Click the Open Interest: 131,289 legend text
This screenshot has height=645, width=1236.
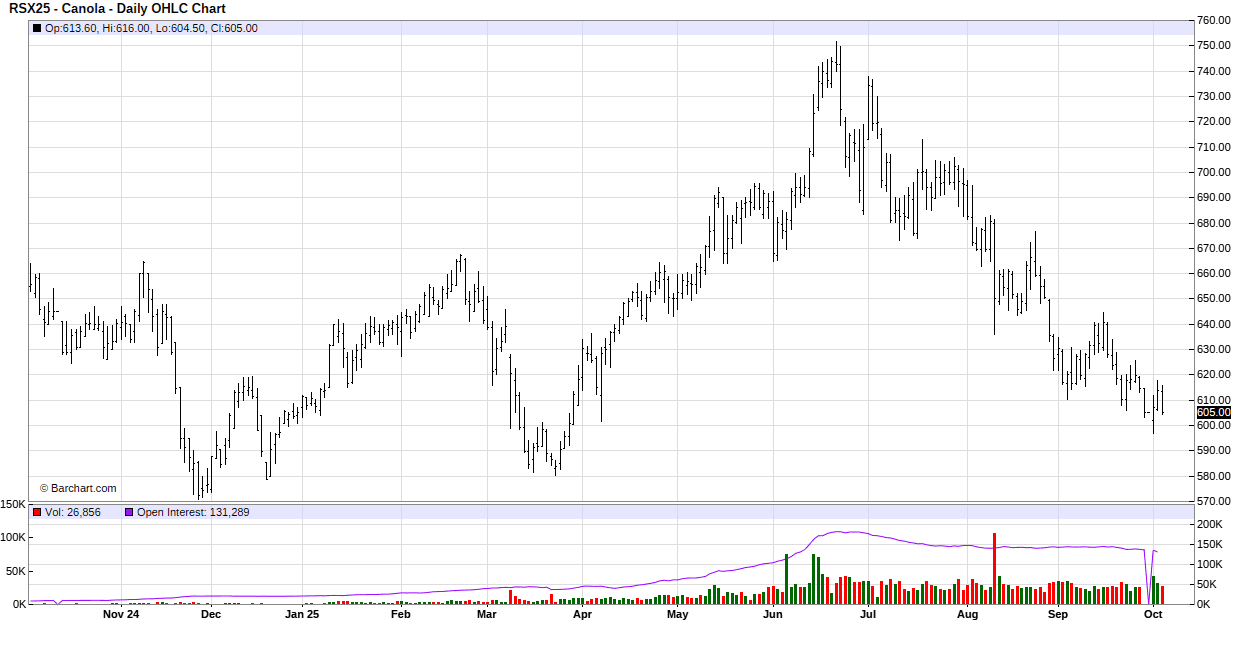(x=192, y=512)
